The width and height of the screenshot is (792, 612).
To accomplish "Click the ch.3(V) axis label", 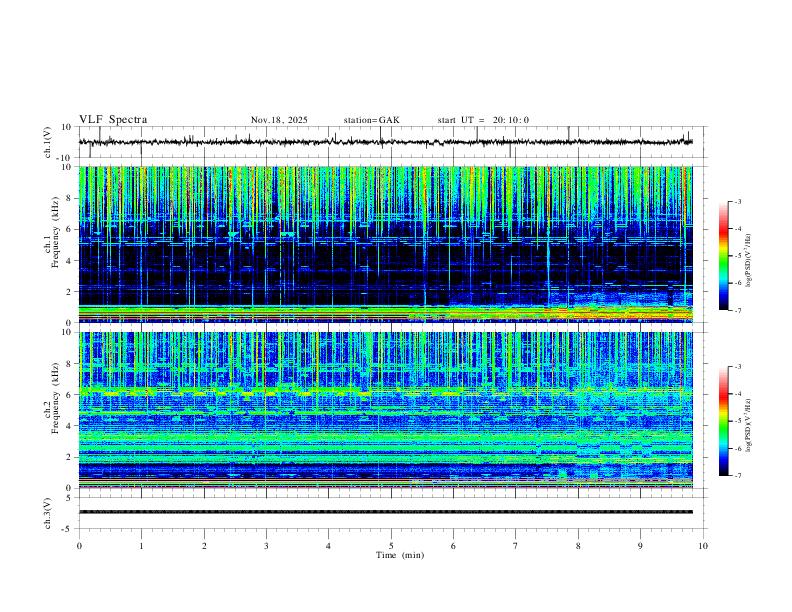I will coord(48,513).
